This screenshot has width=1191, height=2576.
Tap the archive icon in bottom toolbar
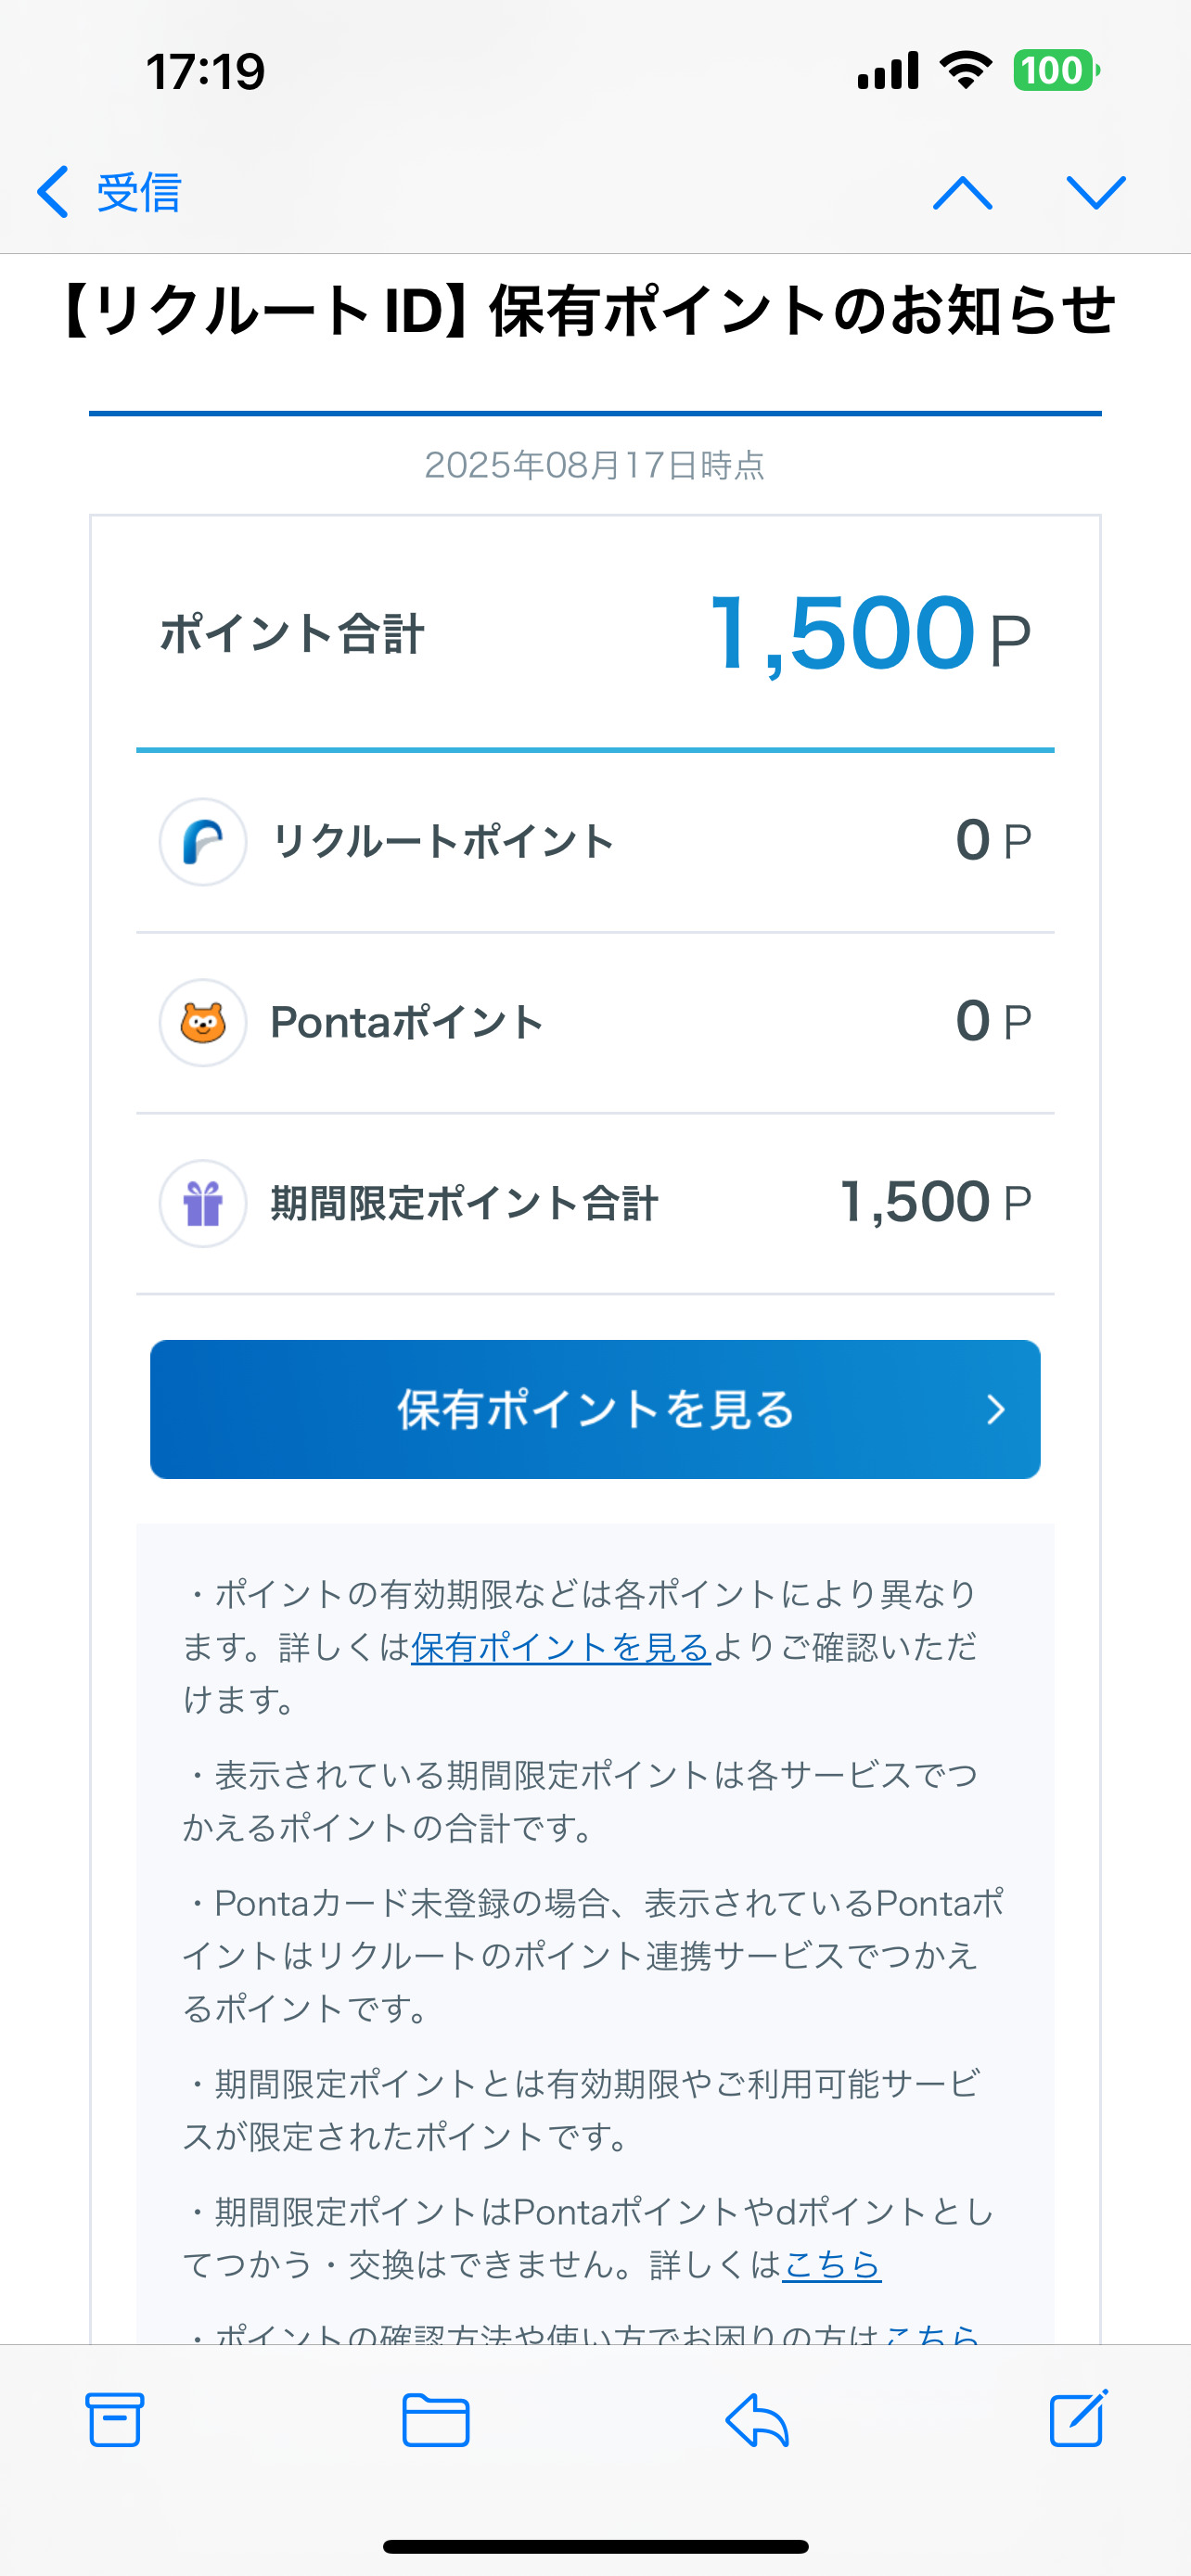click(114, 2419)
